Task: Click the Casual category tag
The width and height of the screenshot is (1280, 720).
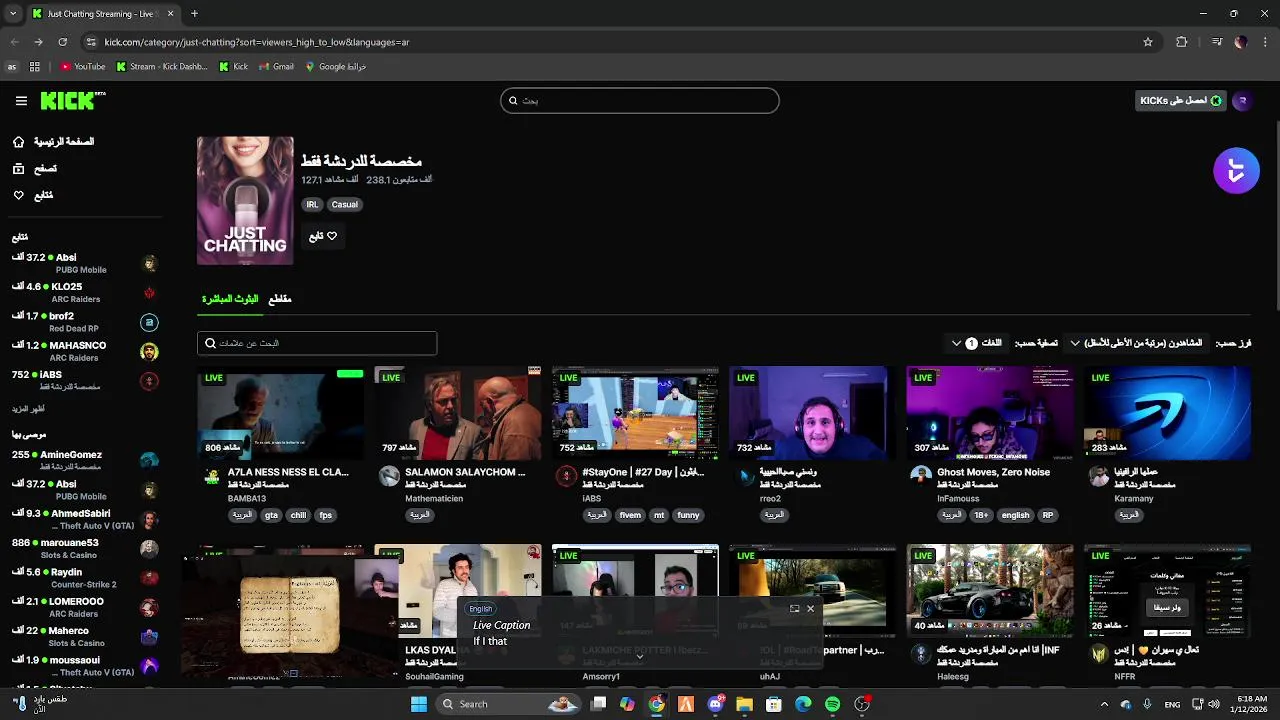Action: pos(345,204)
